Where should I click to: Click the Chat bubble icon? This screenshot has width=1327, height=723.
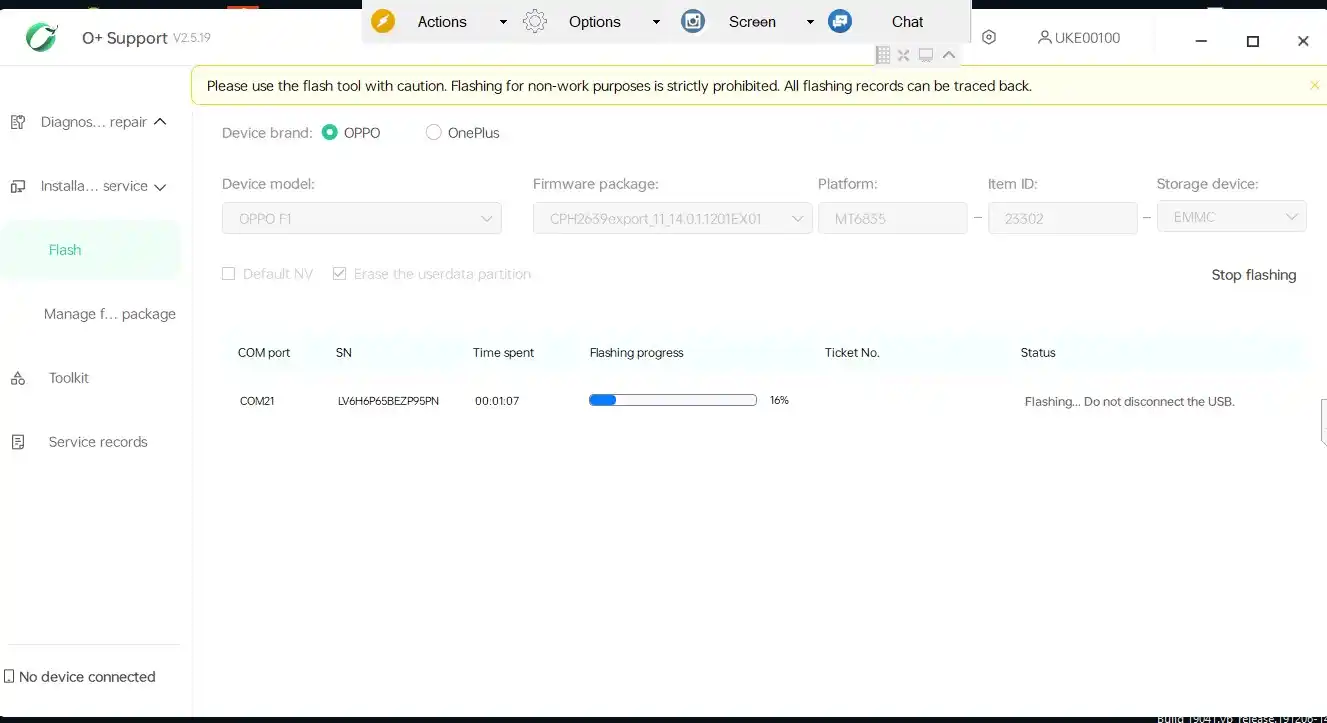point(840,21)
